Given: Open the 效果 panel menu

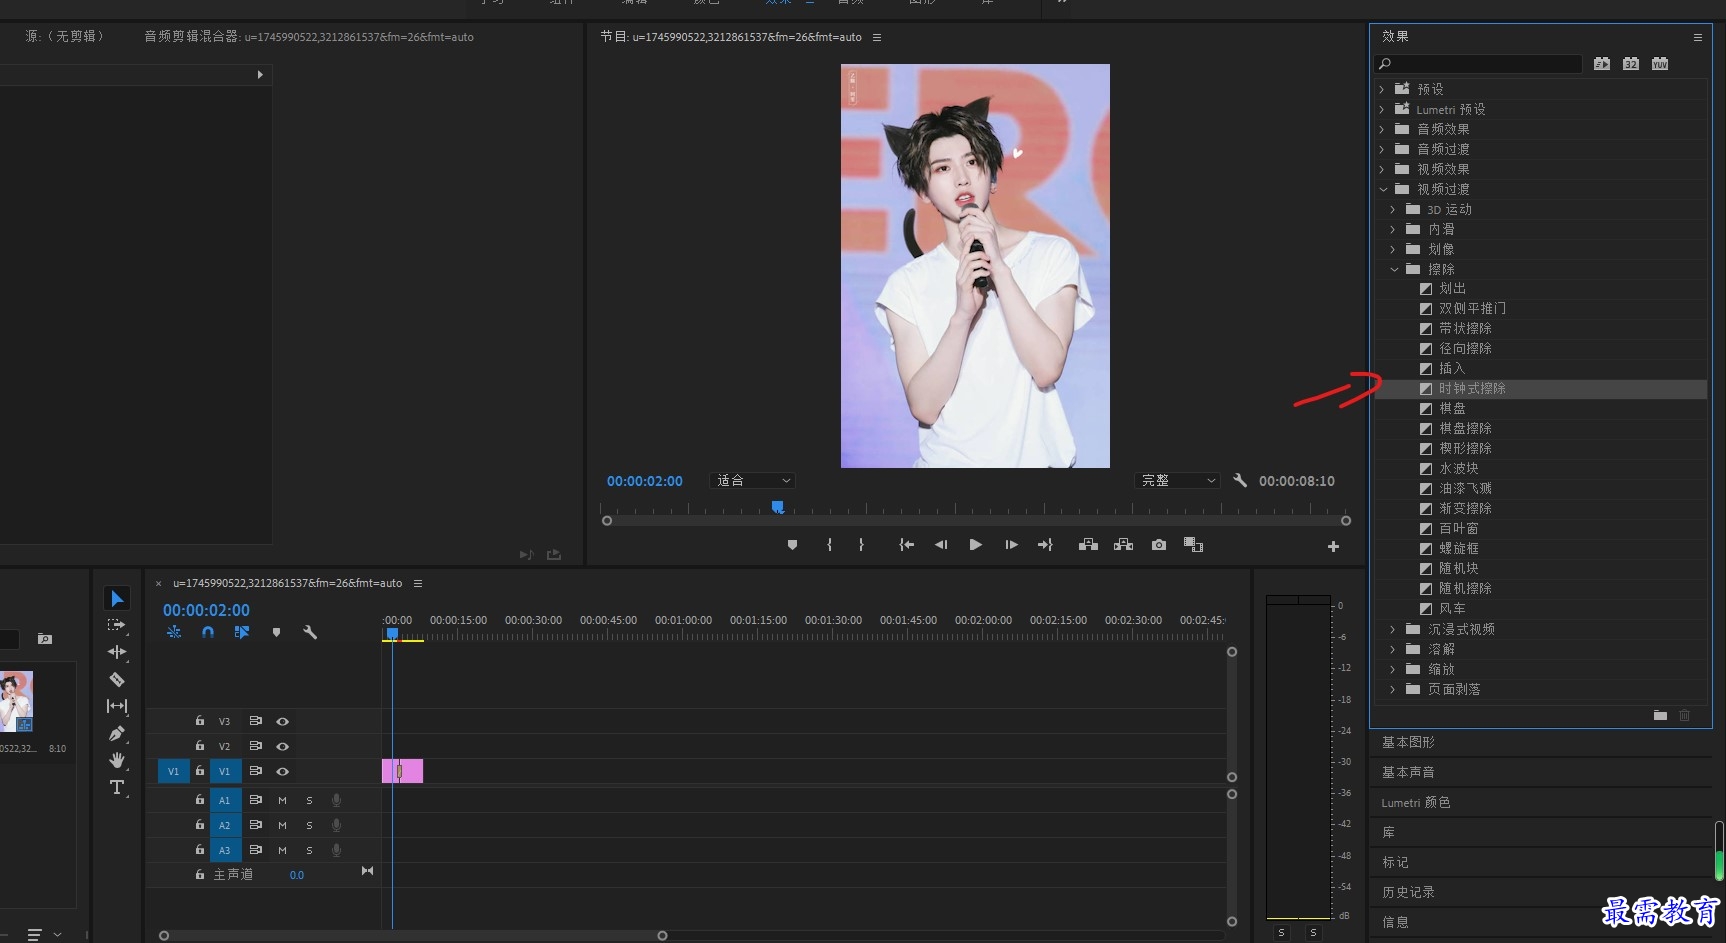Looking at the screenshot, I should pos(1697,37).
